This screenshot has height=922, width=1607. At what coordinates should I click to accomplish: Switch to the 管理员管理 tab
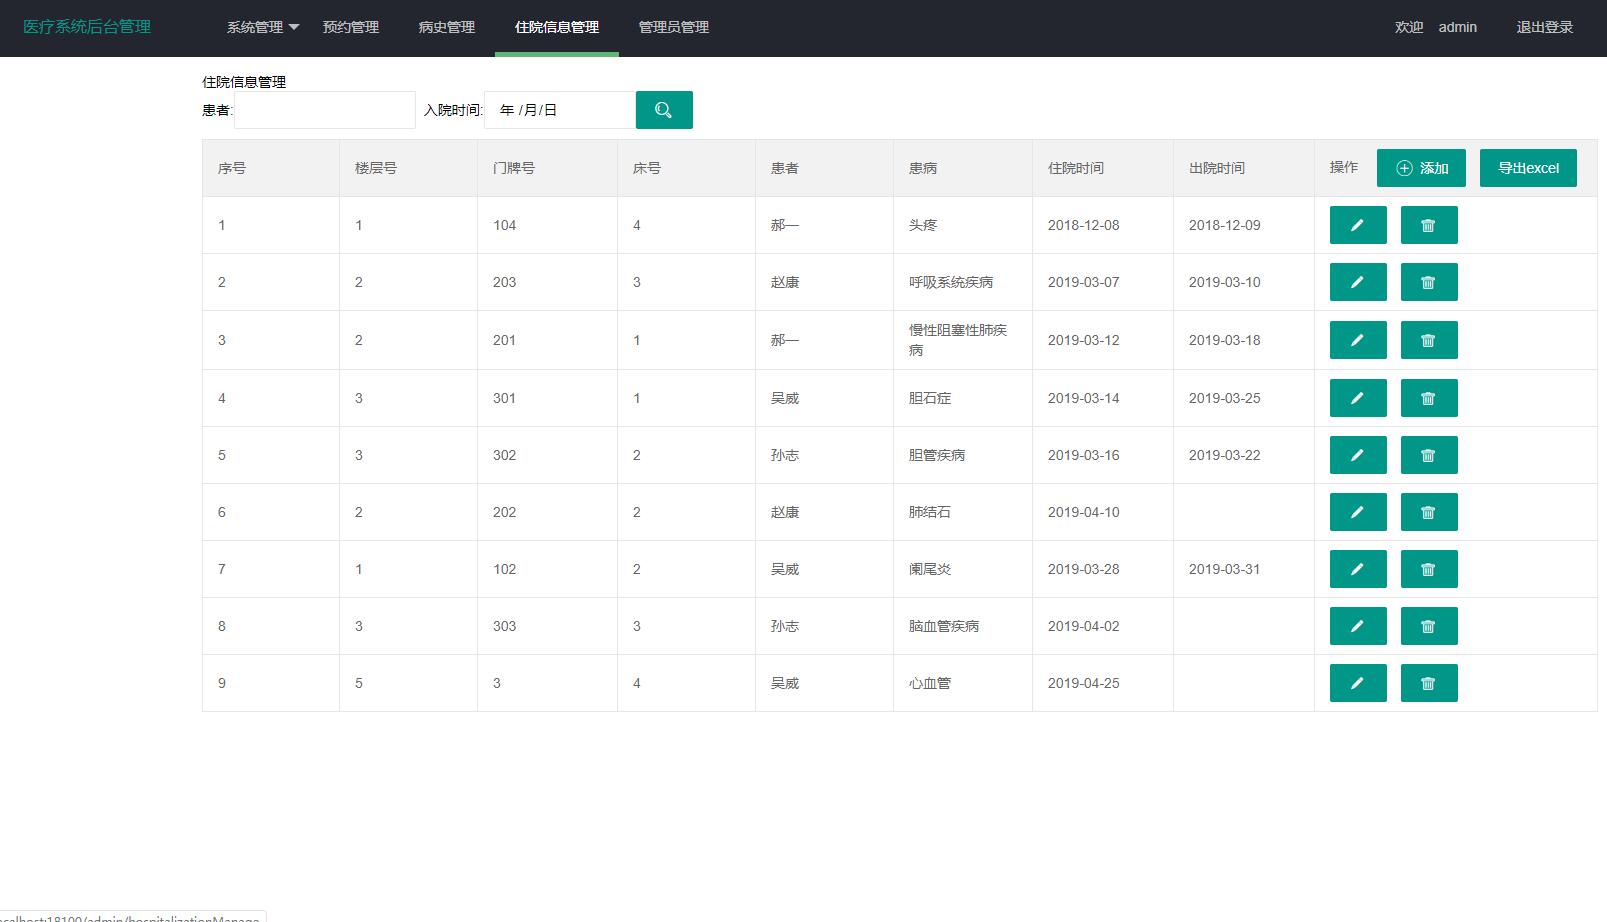coord(672,27)
